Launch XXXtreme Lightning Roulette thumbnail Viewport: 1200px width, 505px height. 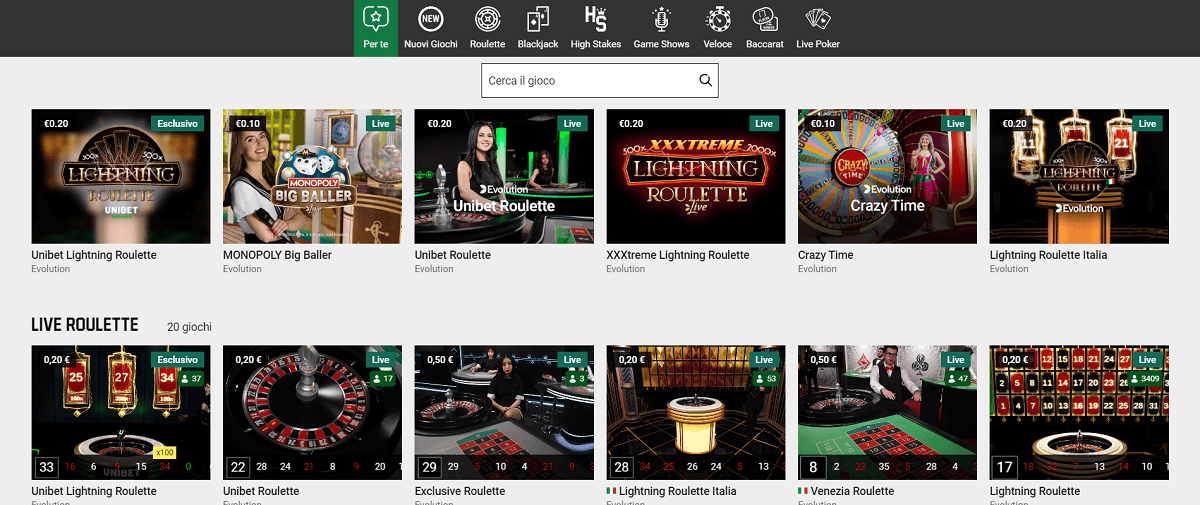[696, 176]
